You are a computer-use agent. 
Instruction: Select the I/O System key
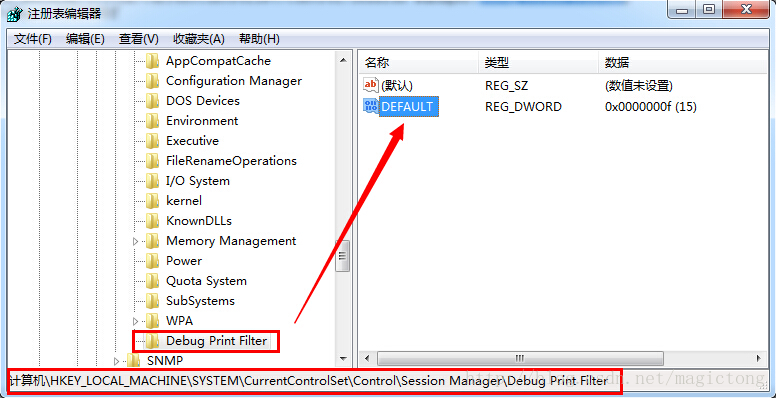point(198,181)
